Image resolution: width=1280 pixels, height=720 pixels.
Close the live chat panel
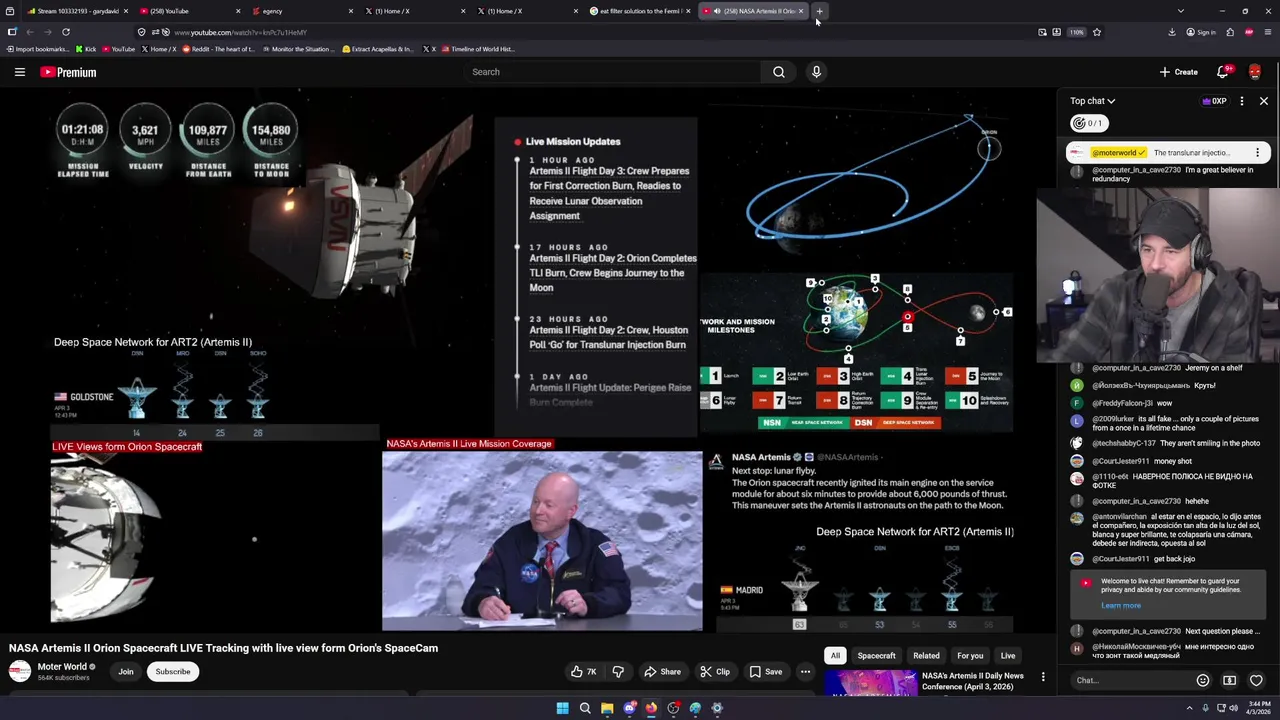click(x=1263, y=101)
